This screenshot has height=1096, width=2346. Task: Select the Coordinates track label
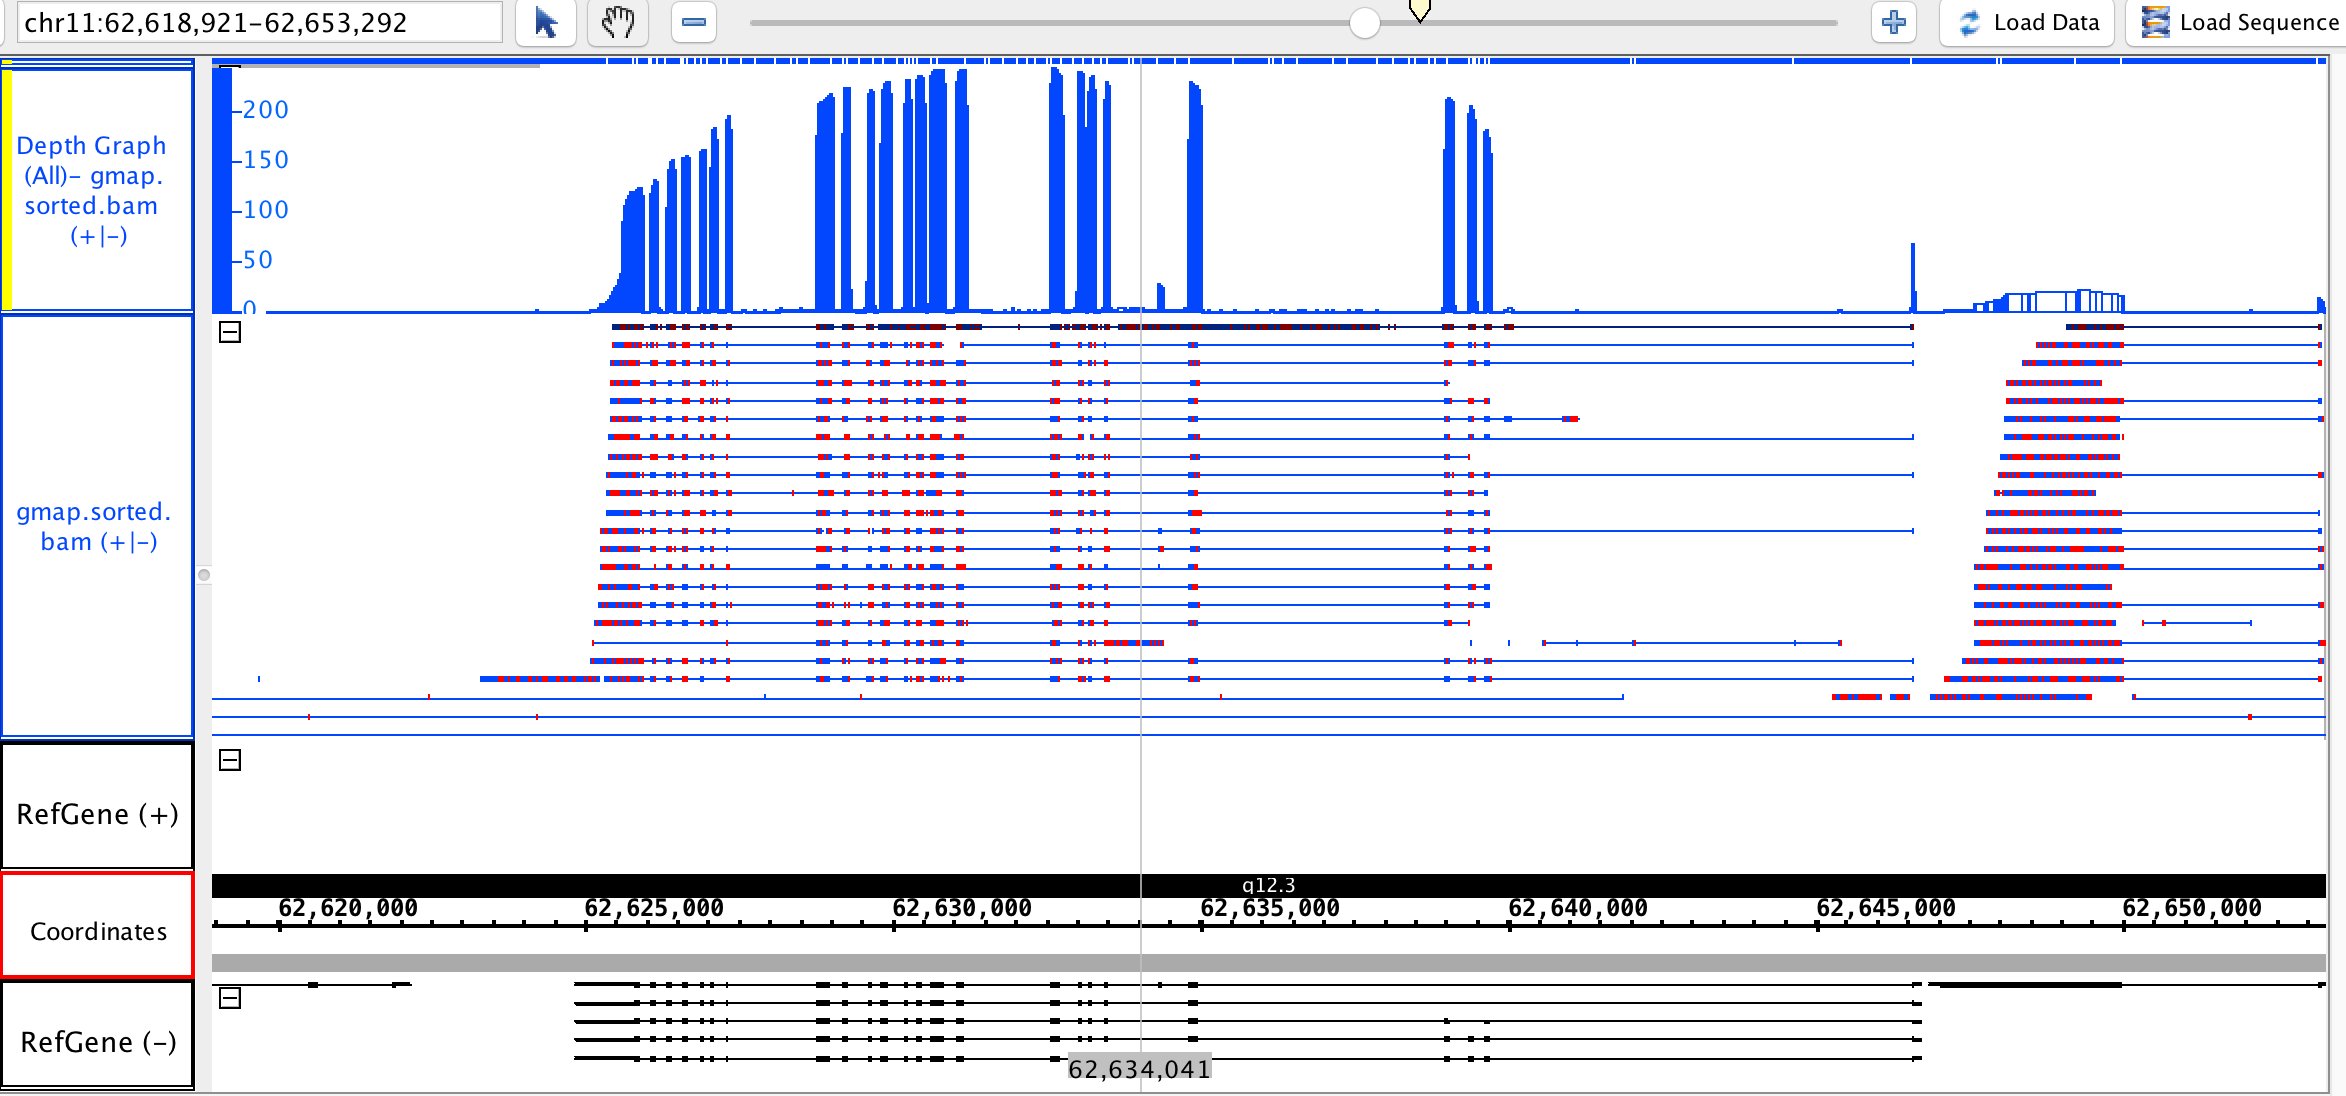pos(97,925)
